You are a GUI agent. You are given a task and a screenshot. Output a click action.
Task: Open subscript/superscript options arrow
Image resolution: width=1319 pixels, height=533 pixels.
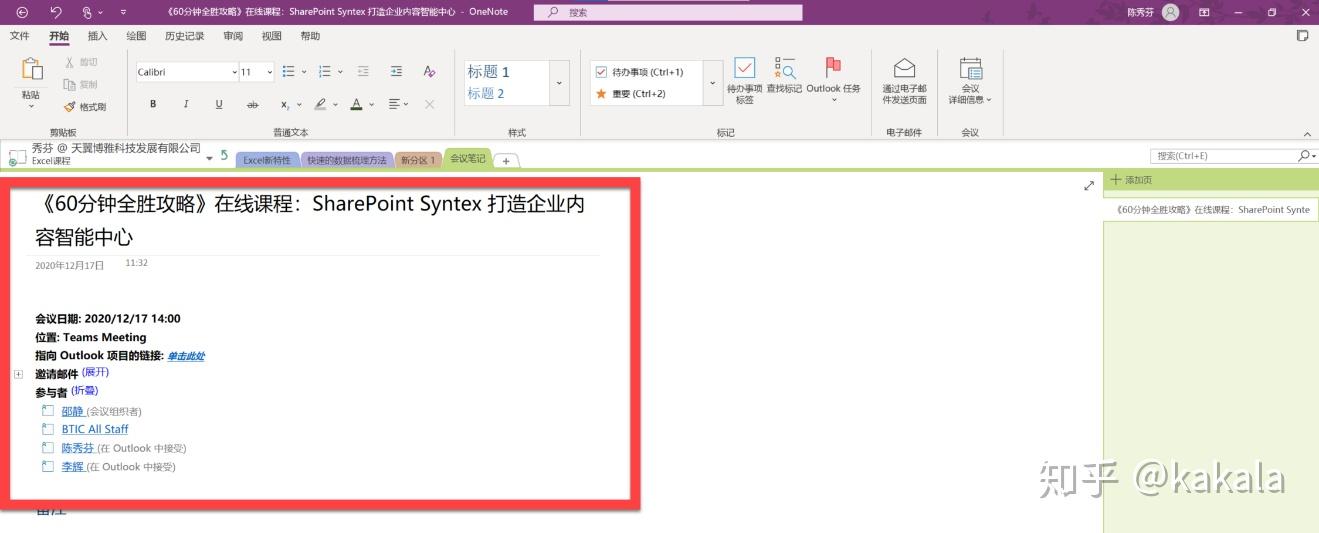(x=299, y=104)
